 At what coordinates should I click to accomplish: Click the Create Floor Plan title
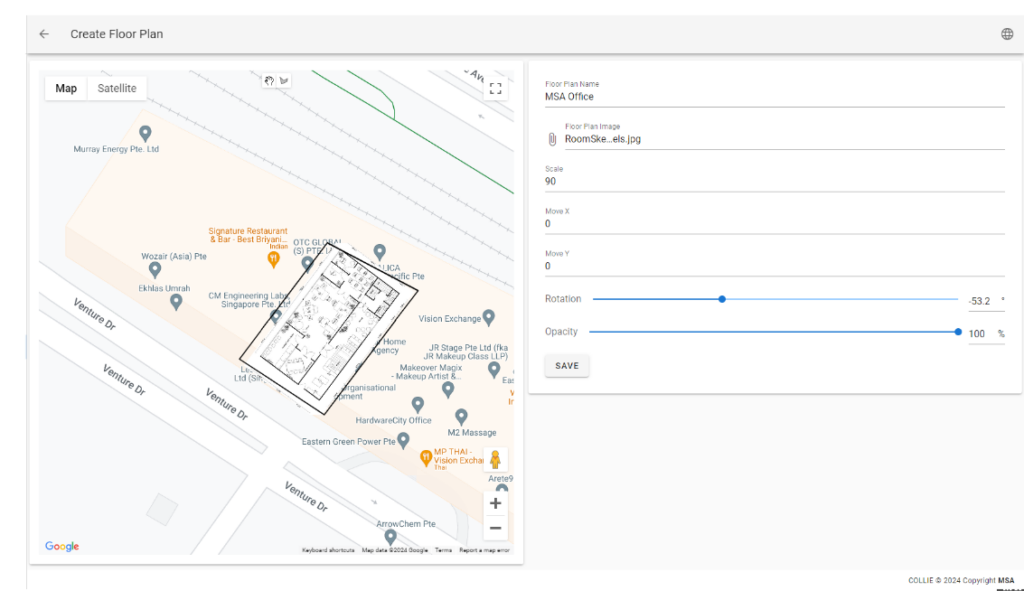[117, 34]
